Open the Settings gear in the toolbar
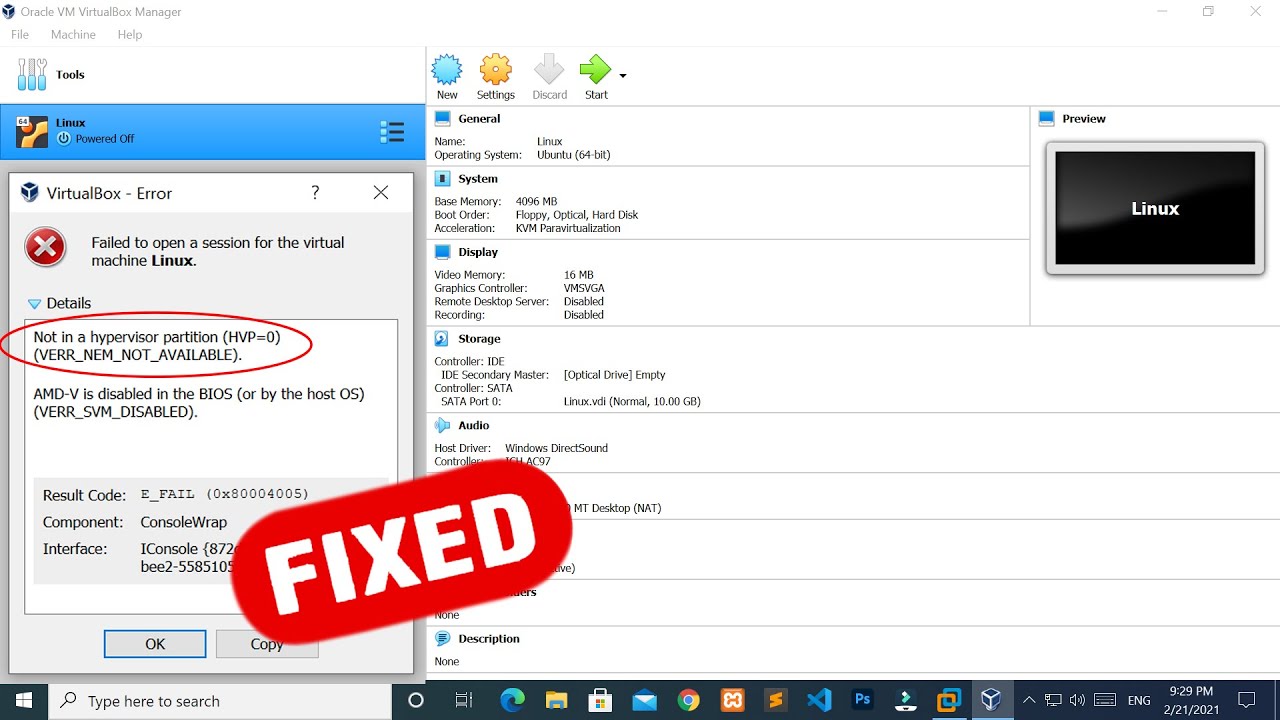This screenshot has width=1280, height=720. coord(496,70)
